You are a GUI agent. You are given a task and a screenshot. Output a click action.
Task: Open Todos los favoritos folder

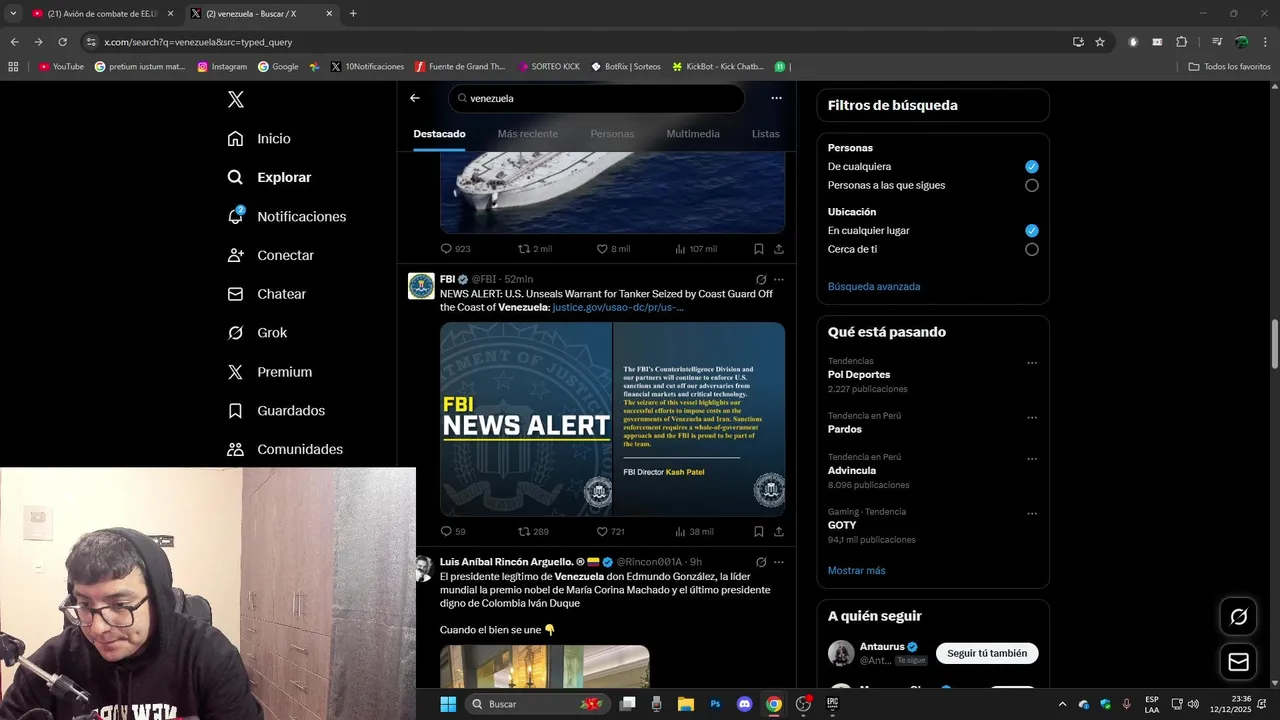[x=1229, y=67]
